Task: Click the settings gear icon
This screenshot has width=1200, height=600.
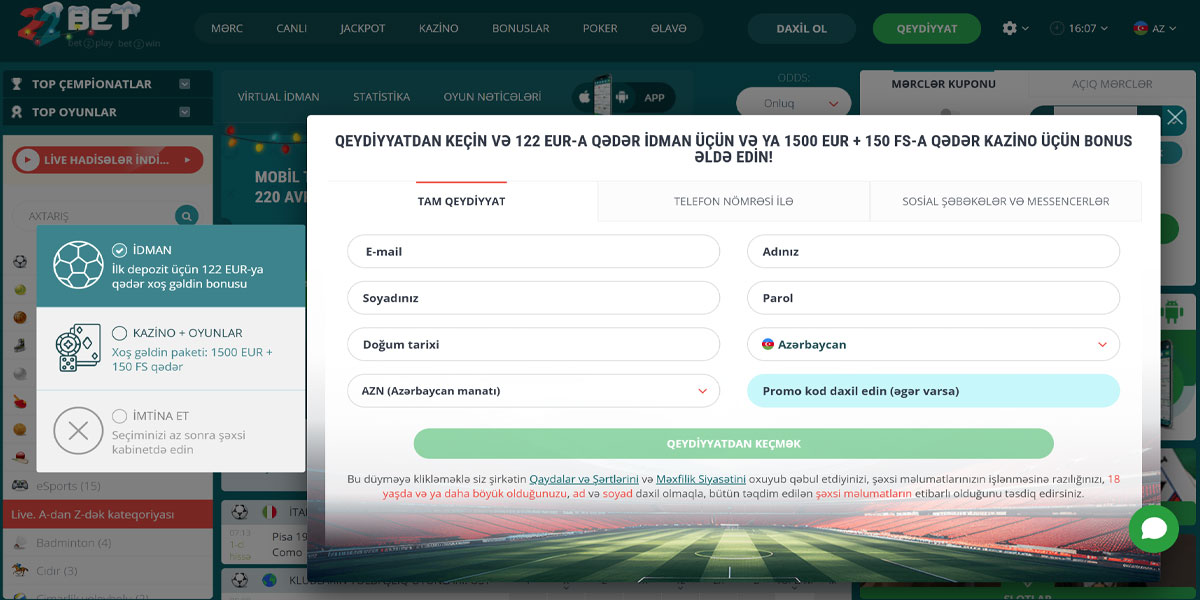Action: (x=1009, y=28)
